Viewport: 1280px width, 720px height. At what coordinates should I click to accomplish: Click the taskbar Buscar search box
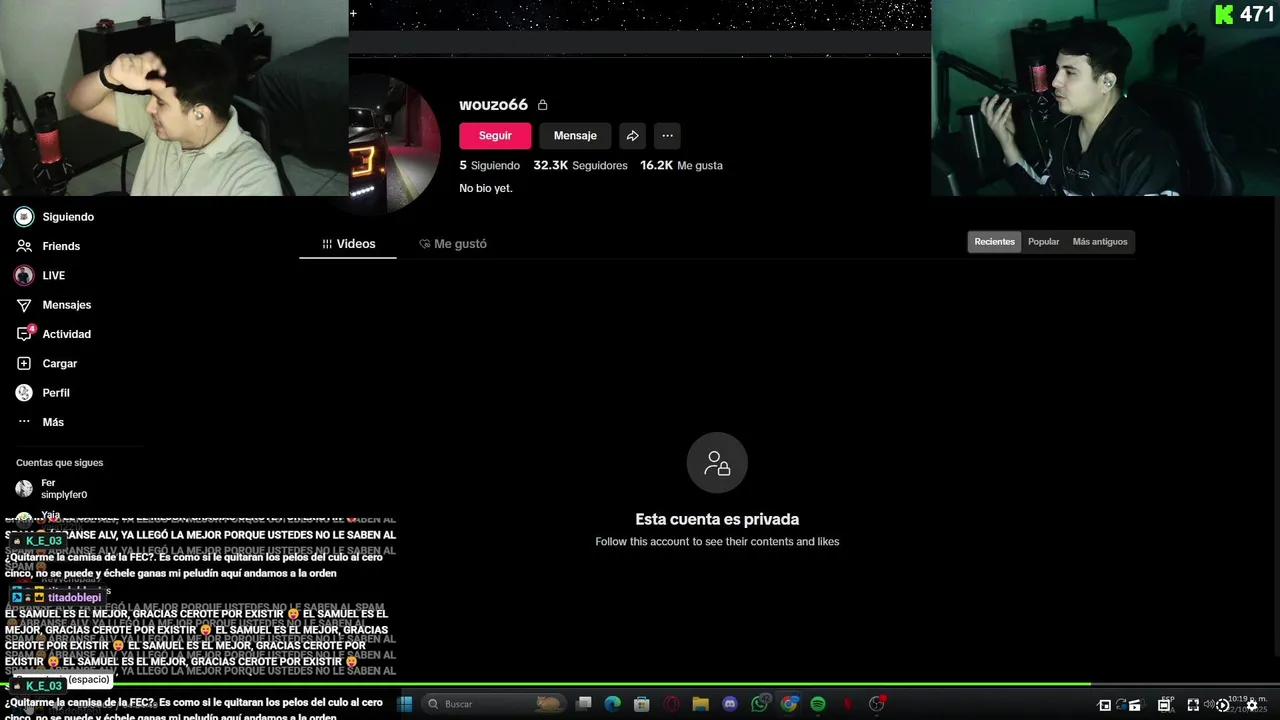click(495, 704)
